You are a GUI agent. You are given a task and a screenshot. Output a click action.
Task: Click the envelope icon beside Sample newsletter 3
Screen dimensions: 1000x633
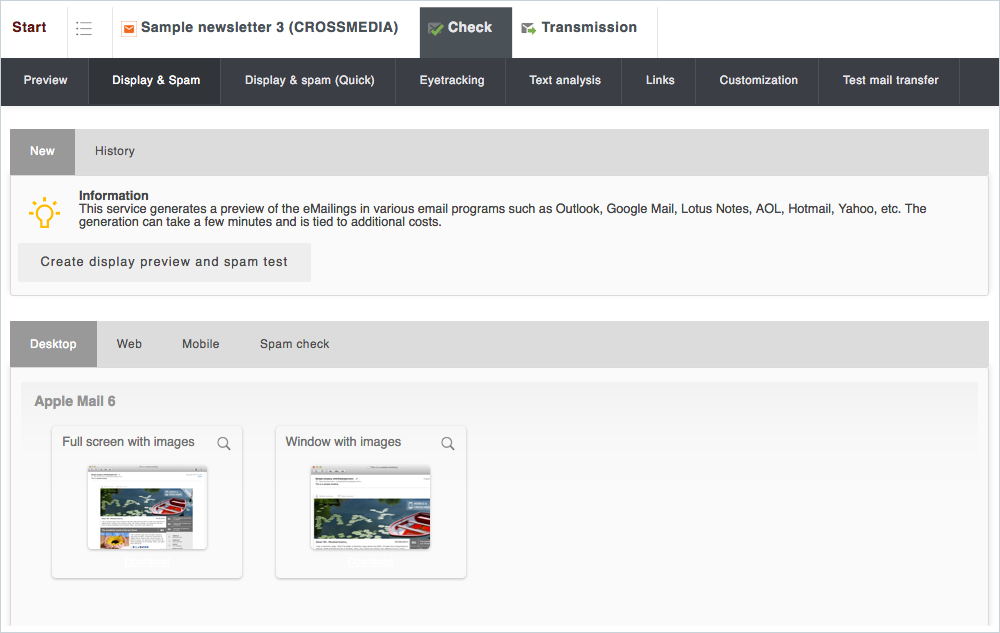pyautogui.click(x=128, y=29)
